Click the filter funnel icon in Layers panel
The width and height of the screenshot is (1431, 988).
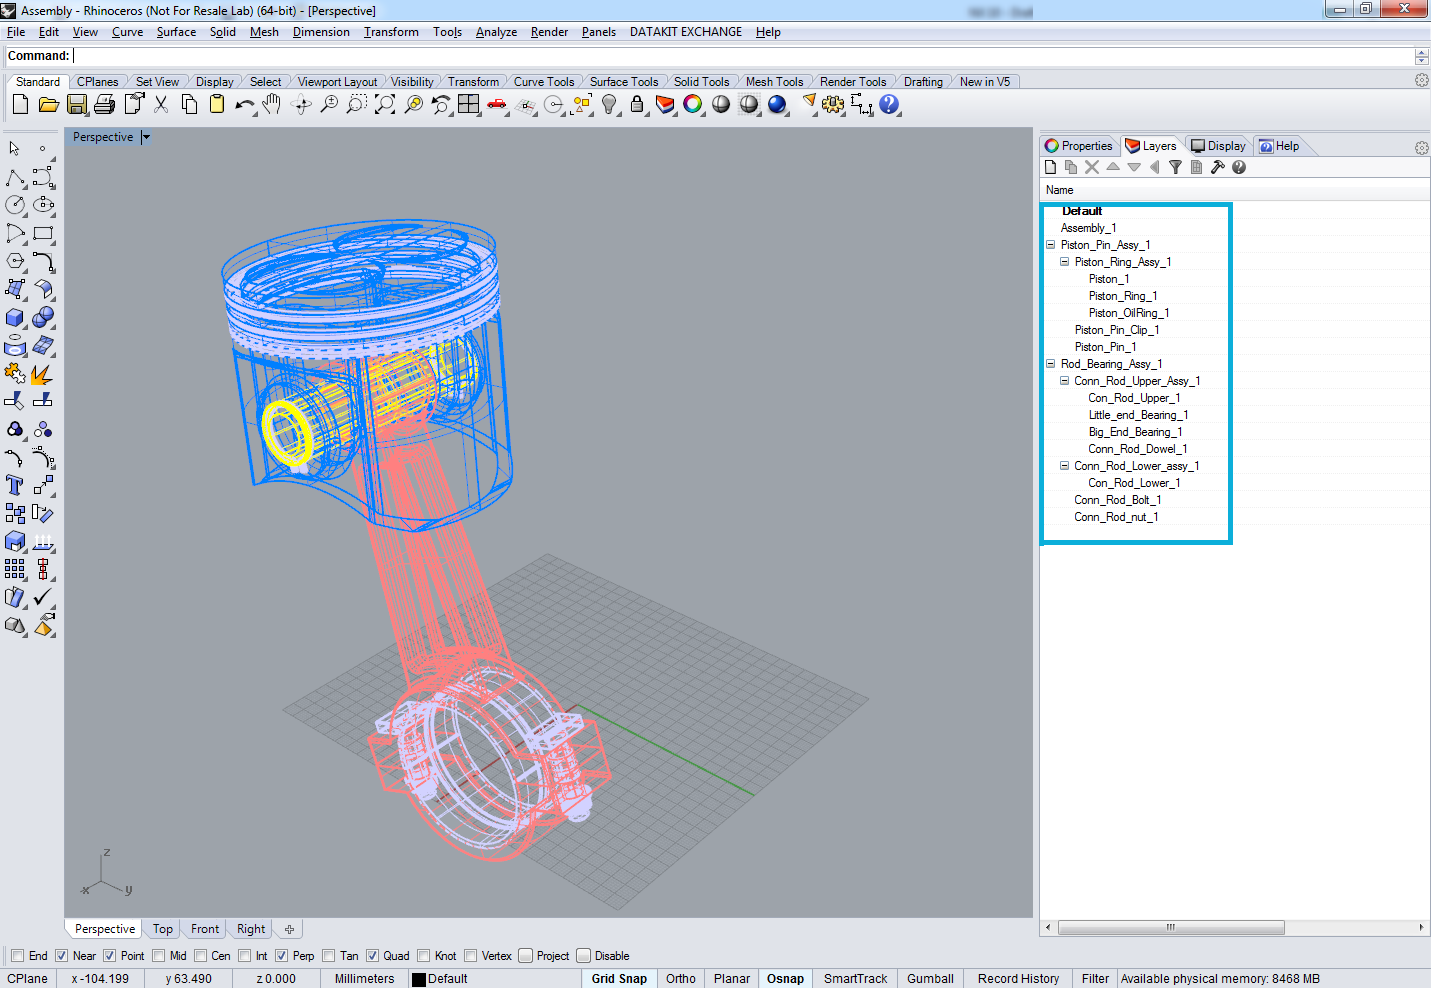click(1176, 167)
